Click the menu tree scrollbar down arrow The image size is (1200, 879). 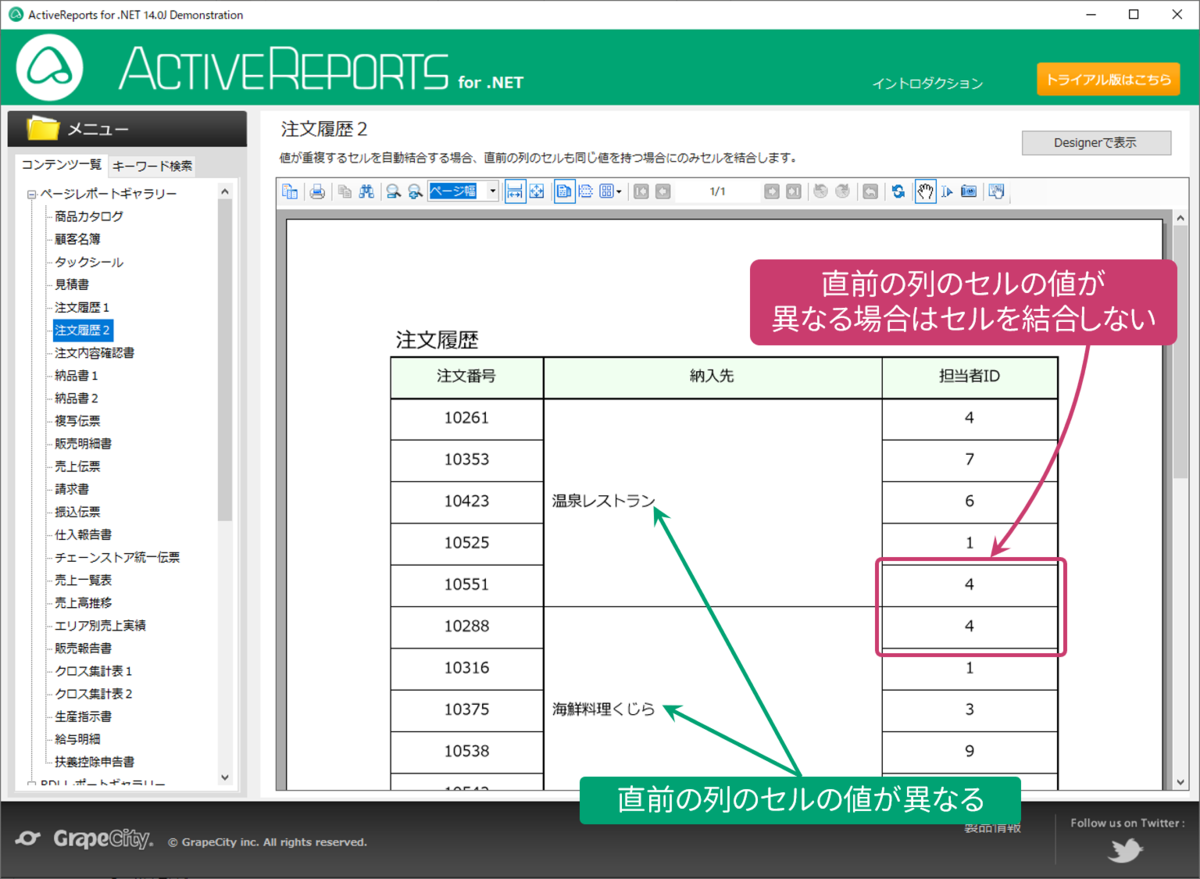pyautogui.click(x=224, y=777)
